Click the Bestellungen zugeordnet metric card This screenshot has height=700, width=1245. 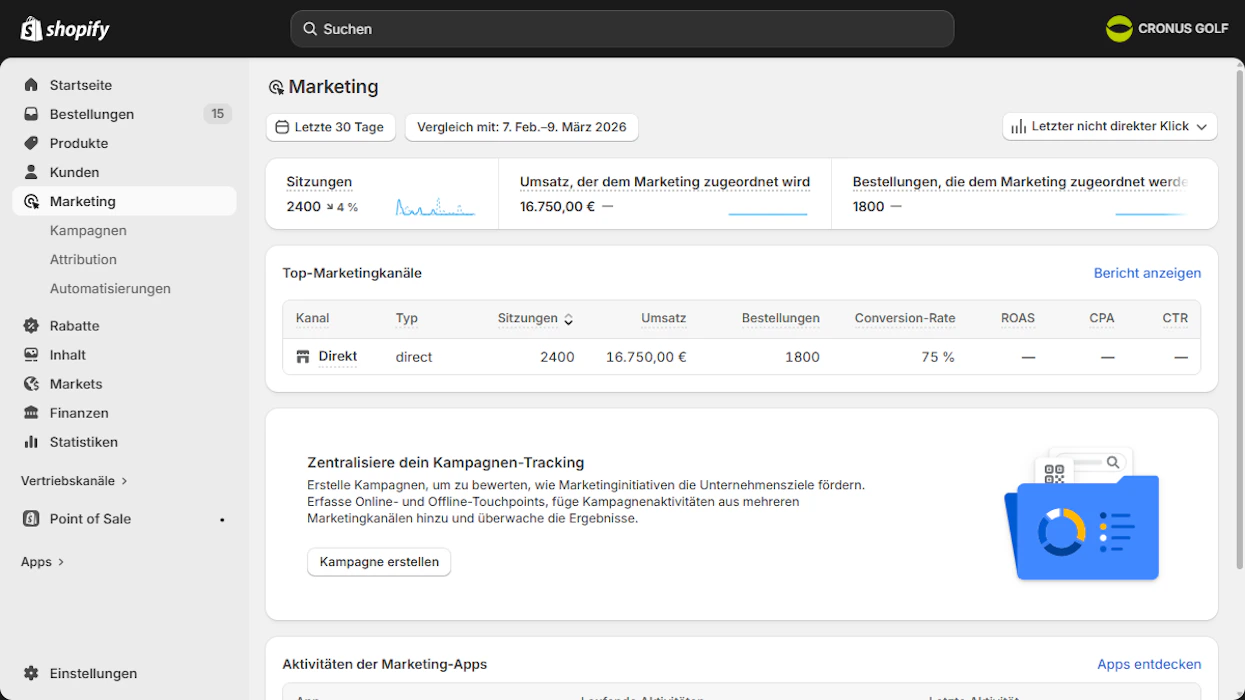(1025, 194)
